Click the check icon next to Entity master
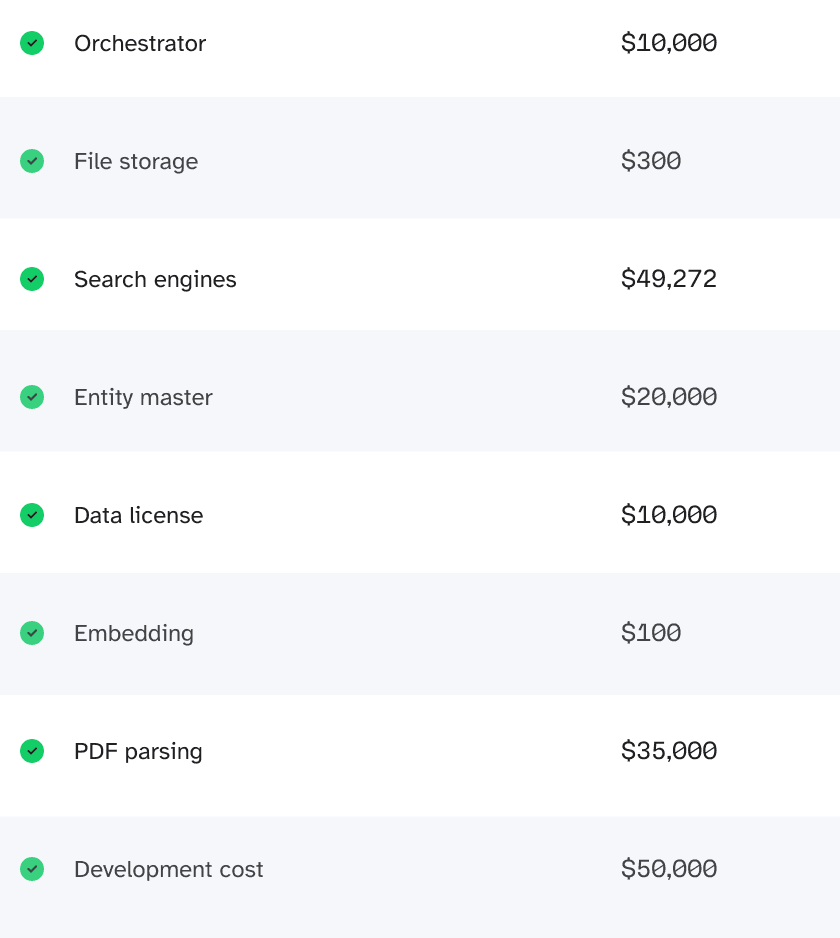 click(32, 397)
